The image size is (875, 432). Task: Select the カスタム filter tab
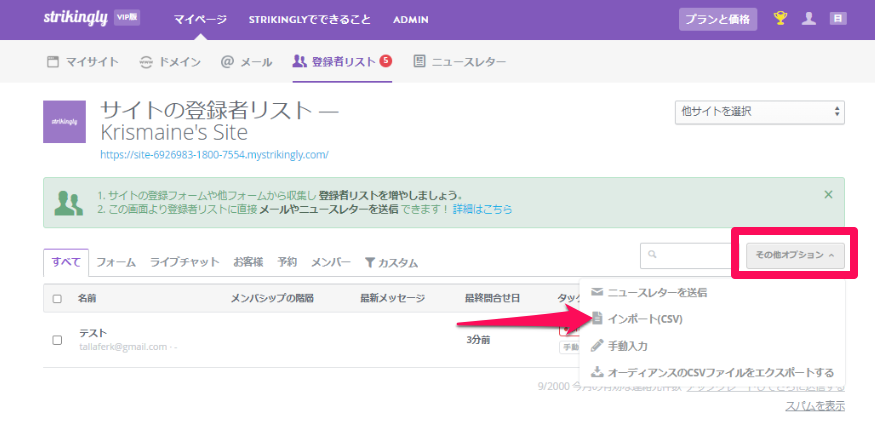pyautogui.click(x=391, y=263)
